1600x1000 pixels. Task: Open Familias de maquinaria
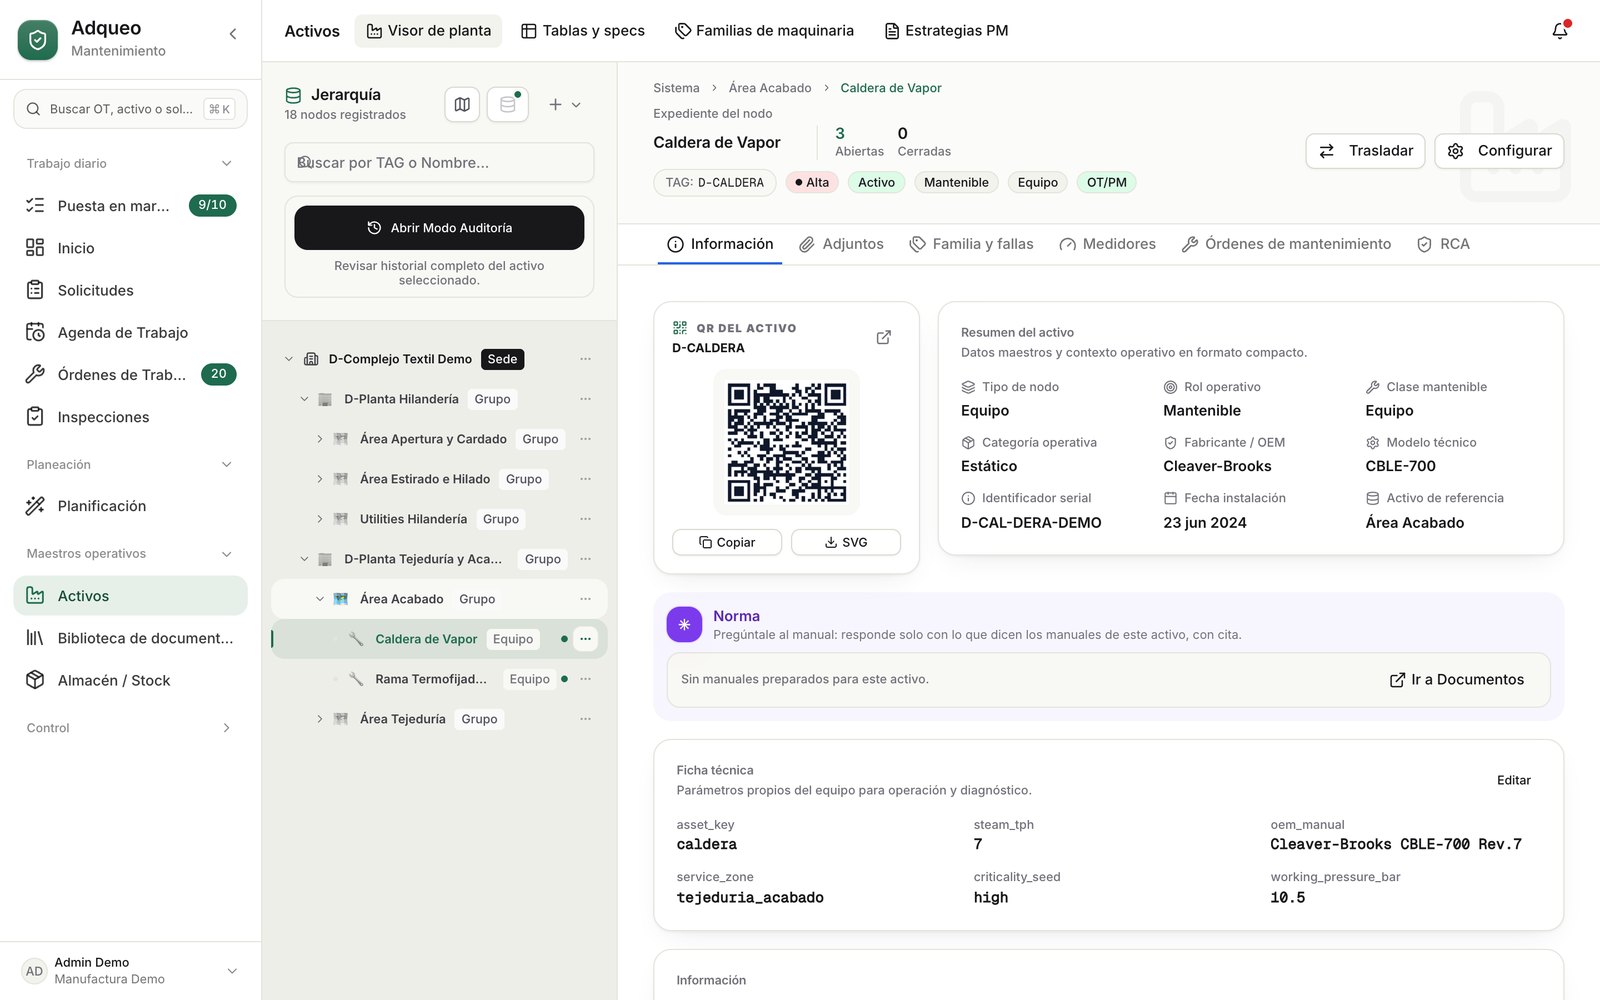coord(764,31)
